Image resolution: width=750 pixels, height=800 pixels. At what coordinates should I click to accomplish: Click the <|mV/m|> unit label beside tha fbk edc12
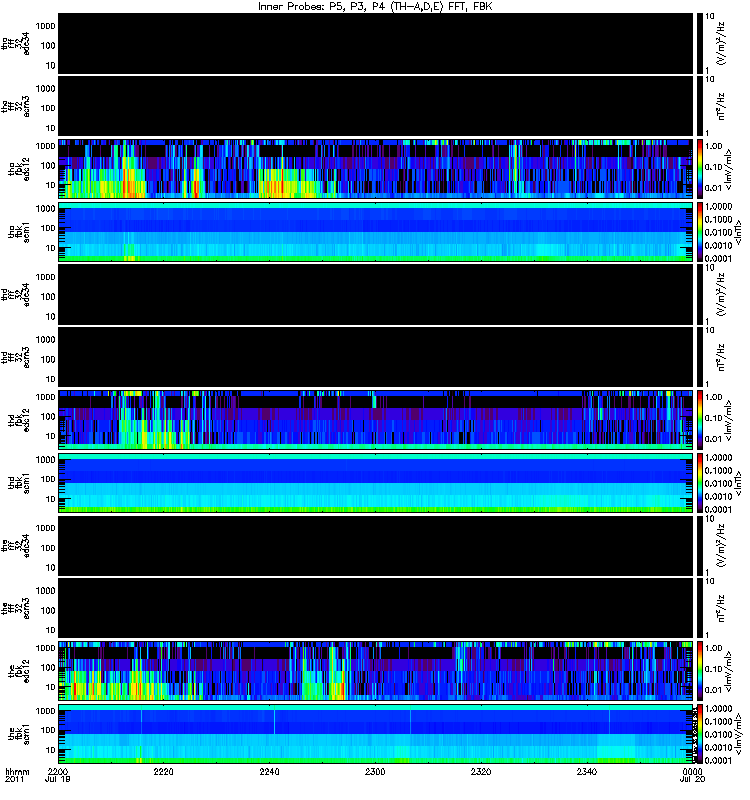tap(729, 169)
